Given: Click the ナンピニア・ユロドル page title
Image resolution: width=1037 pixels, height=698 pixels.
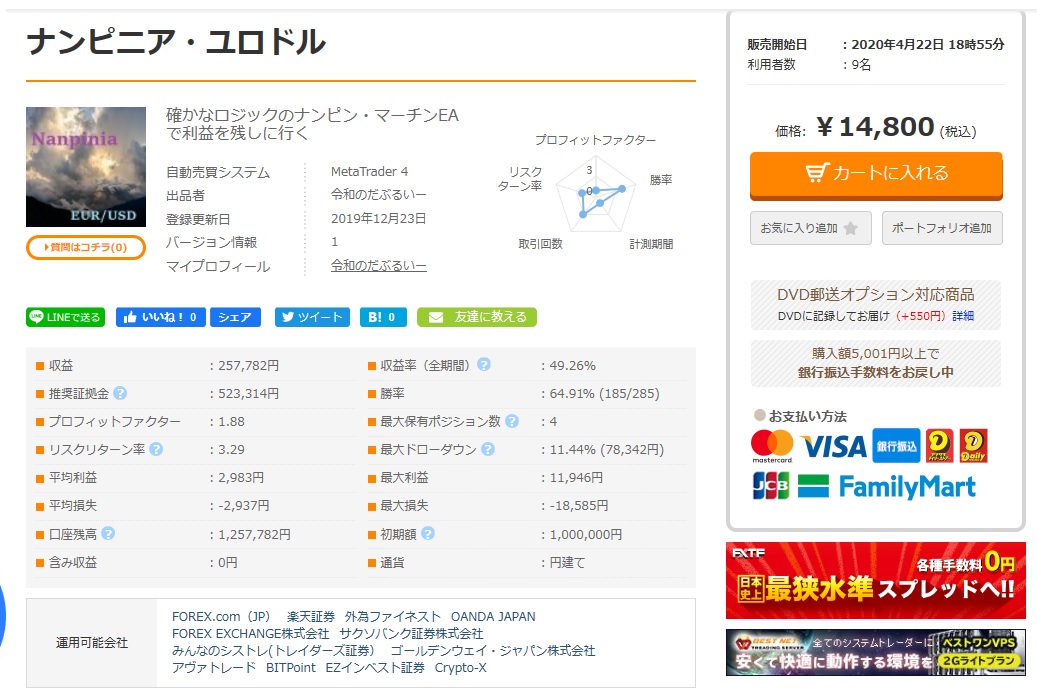Looking at the screenshot, I should click(x=176, y=42).
